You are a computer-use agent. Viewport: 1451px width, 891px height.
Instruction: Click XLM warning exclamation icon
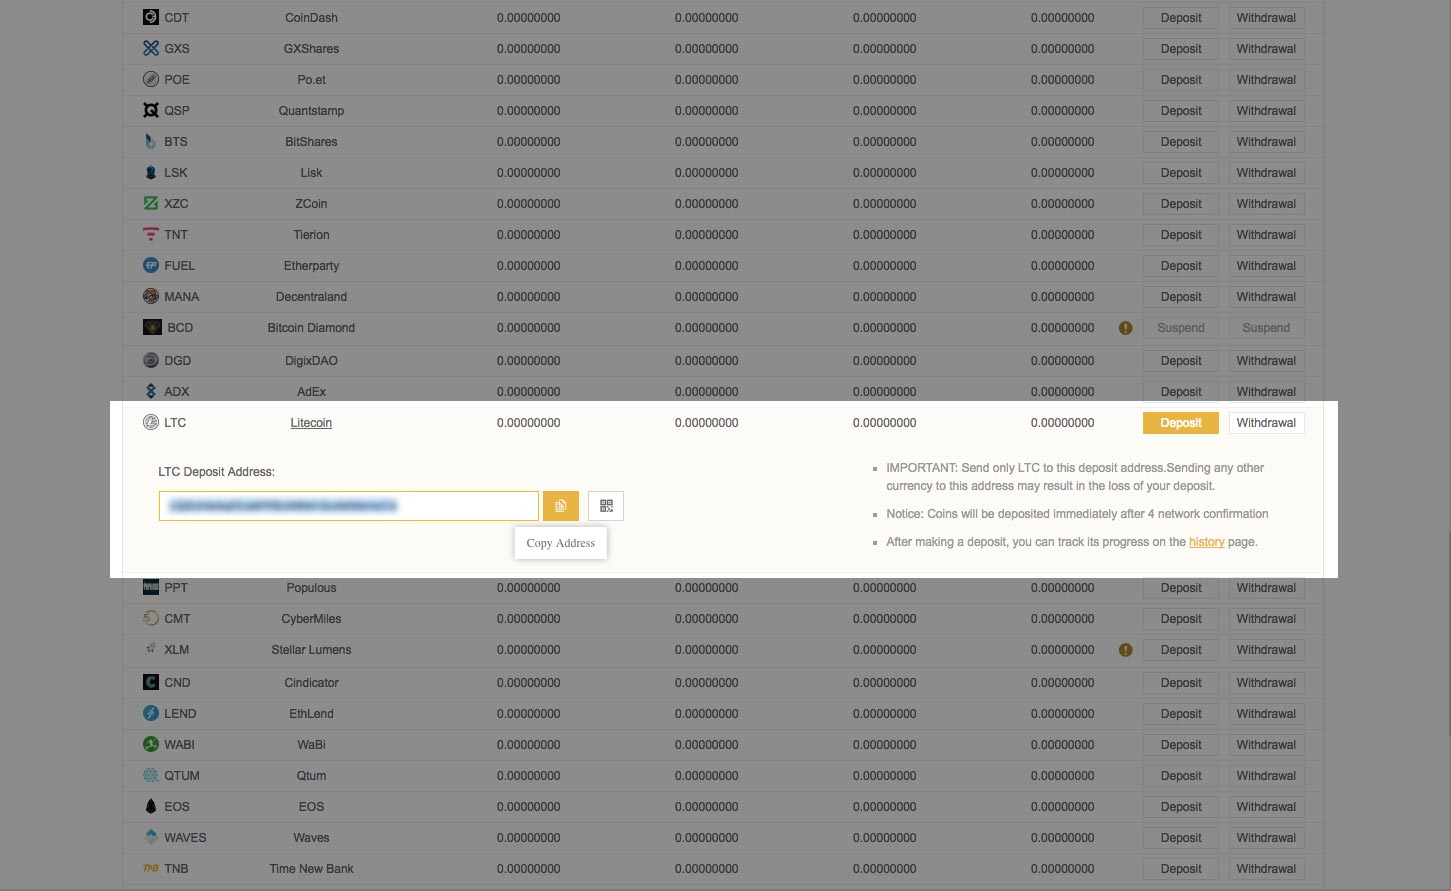click(x=1126, y=650)
